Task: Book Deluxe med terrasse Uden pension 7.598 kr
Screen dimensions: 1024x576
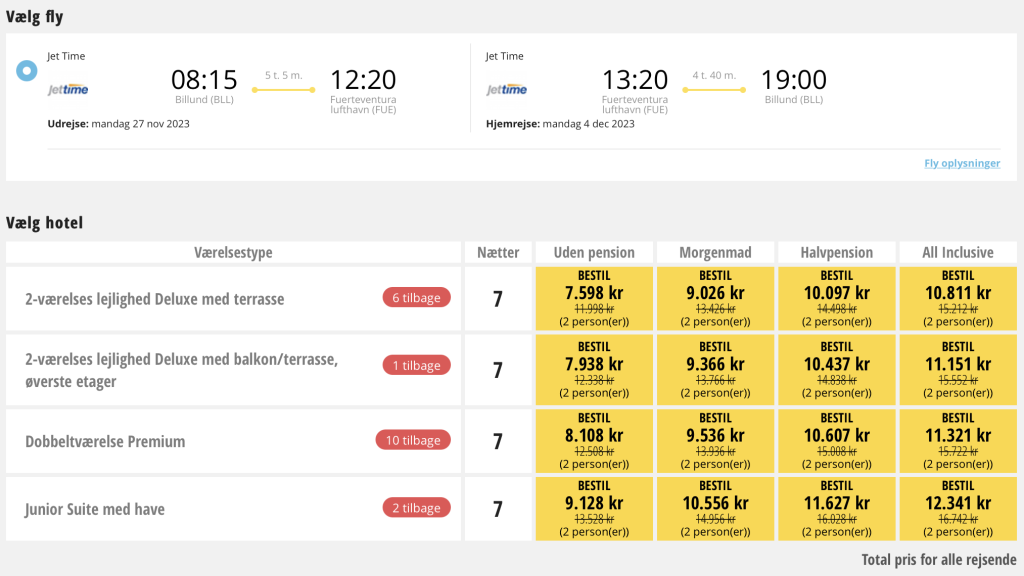Action: click(594, 298)
